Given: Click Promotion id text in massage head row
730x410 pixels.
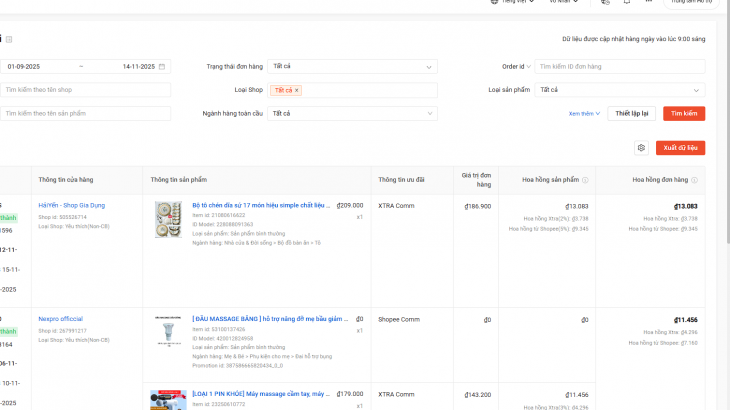Looking at the screenshot, I should pyautogui.click(x=237, y=366).
